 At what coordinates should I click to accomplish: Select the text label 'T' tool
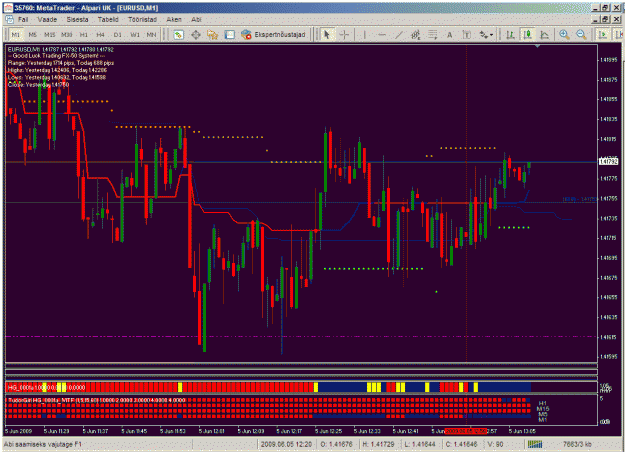tap(466, 35)
